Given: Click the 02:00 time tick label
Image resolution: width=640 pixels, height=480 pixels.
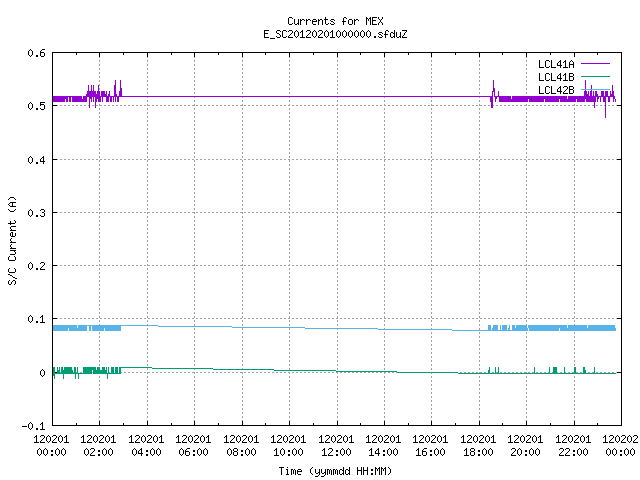Looking at the screenshot, I should click(x=98, y=452).
